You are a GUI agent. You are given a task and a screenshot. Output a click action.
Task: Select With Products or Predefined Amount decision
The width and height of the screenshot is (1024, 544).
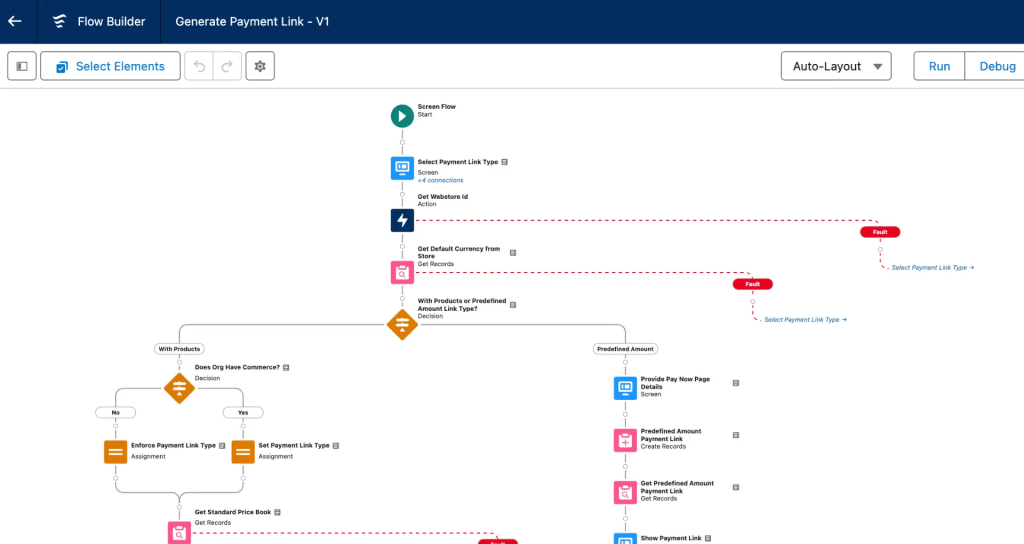pyautogui.click(x=402, y=325)
